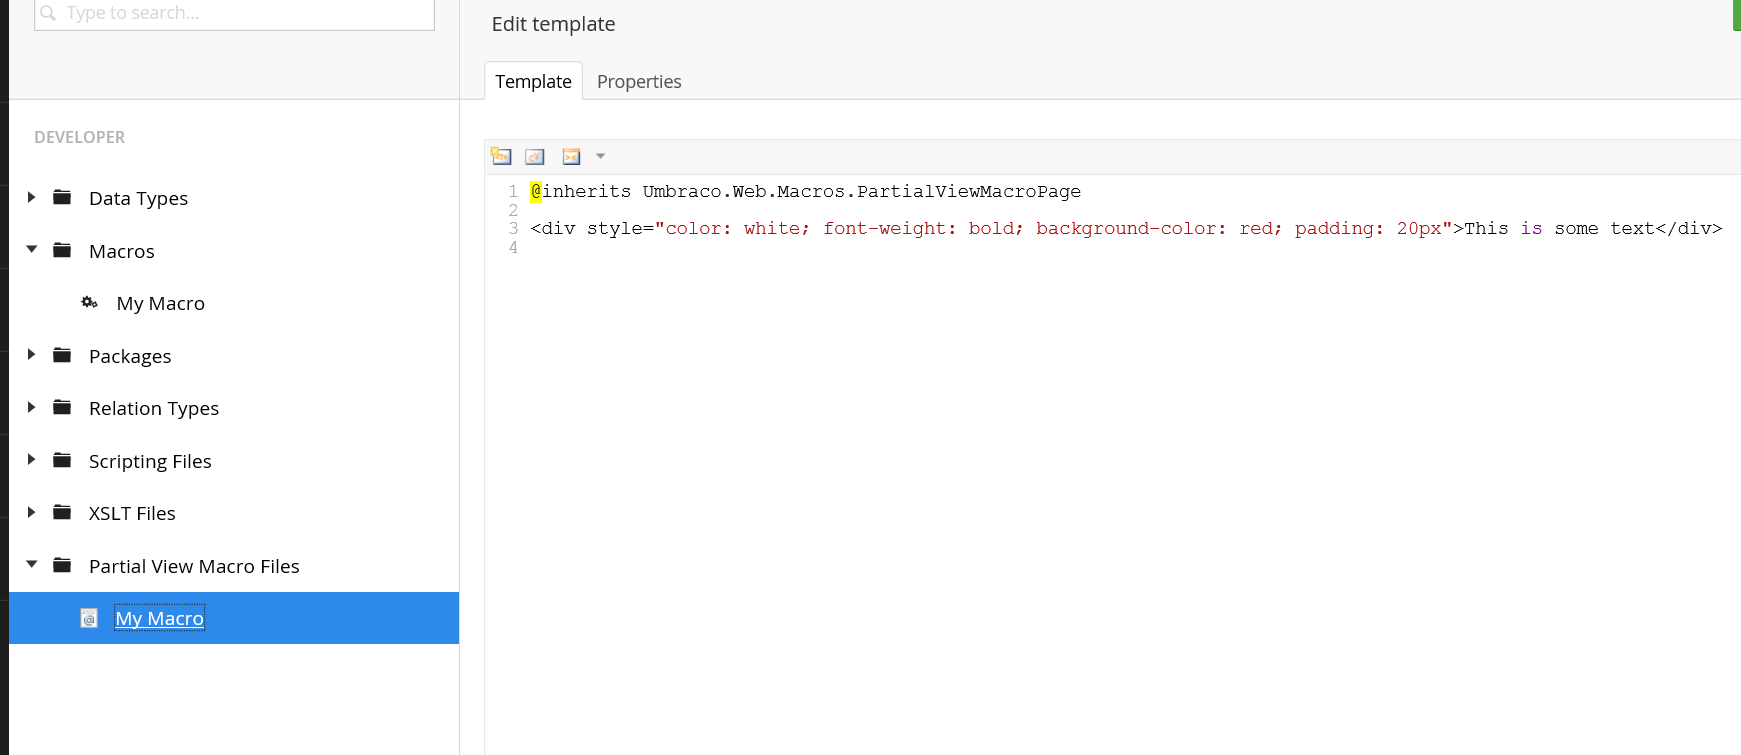1741x755 pixels.
Task: Click the Packages folder icon
Action: click(62, 355)
